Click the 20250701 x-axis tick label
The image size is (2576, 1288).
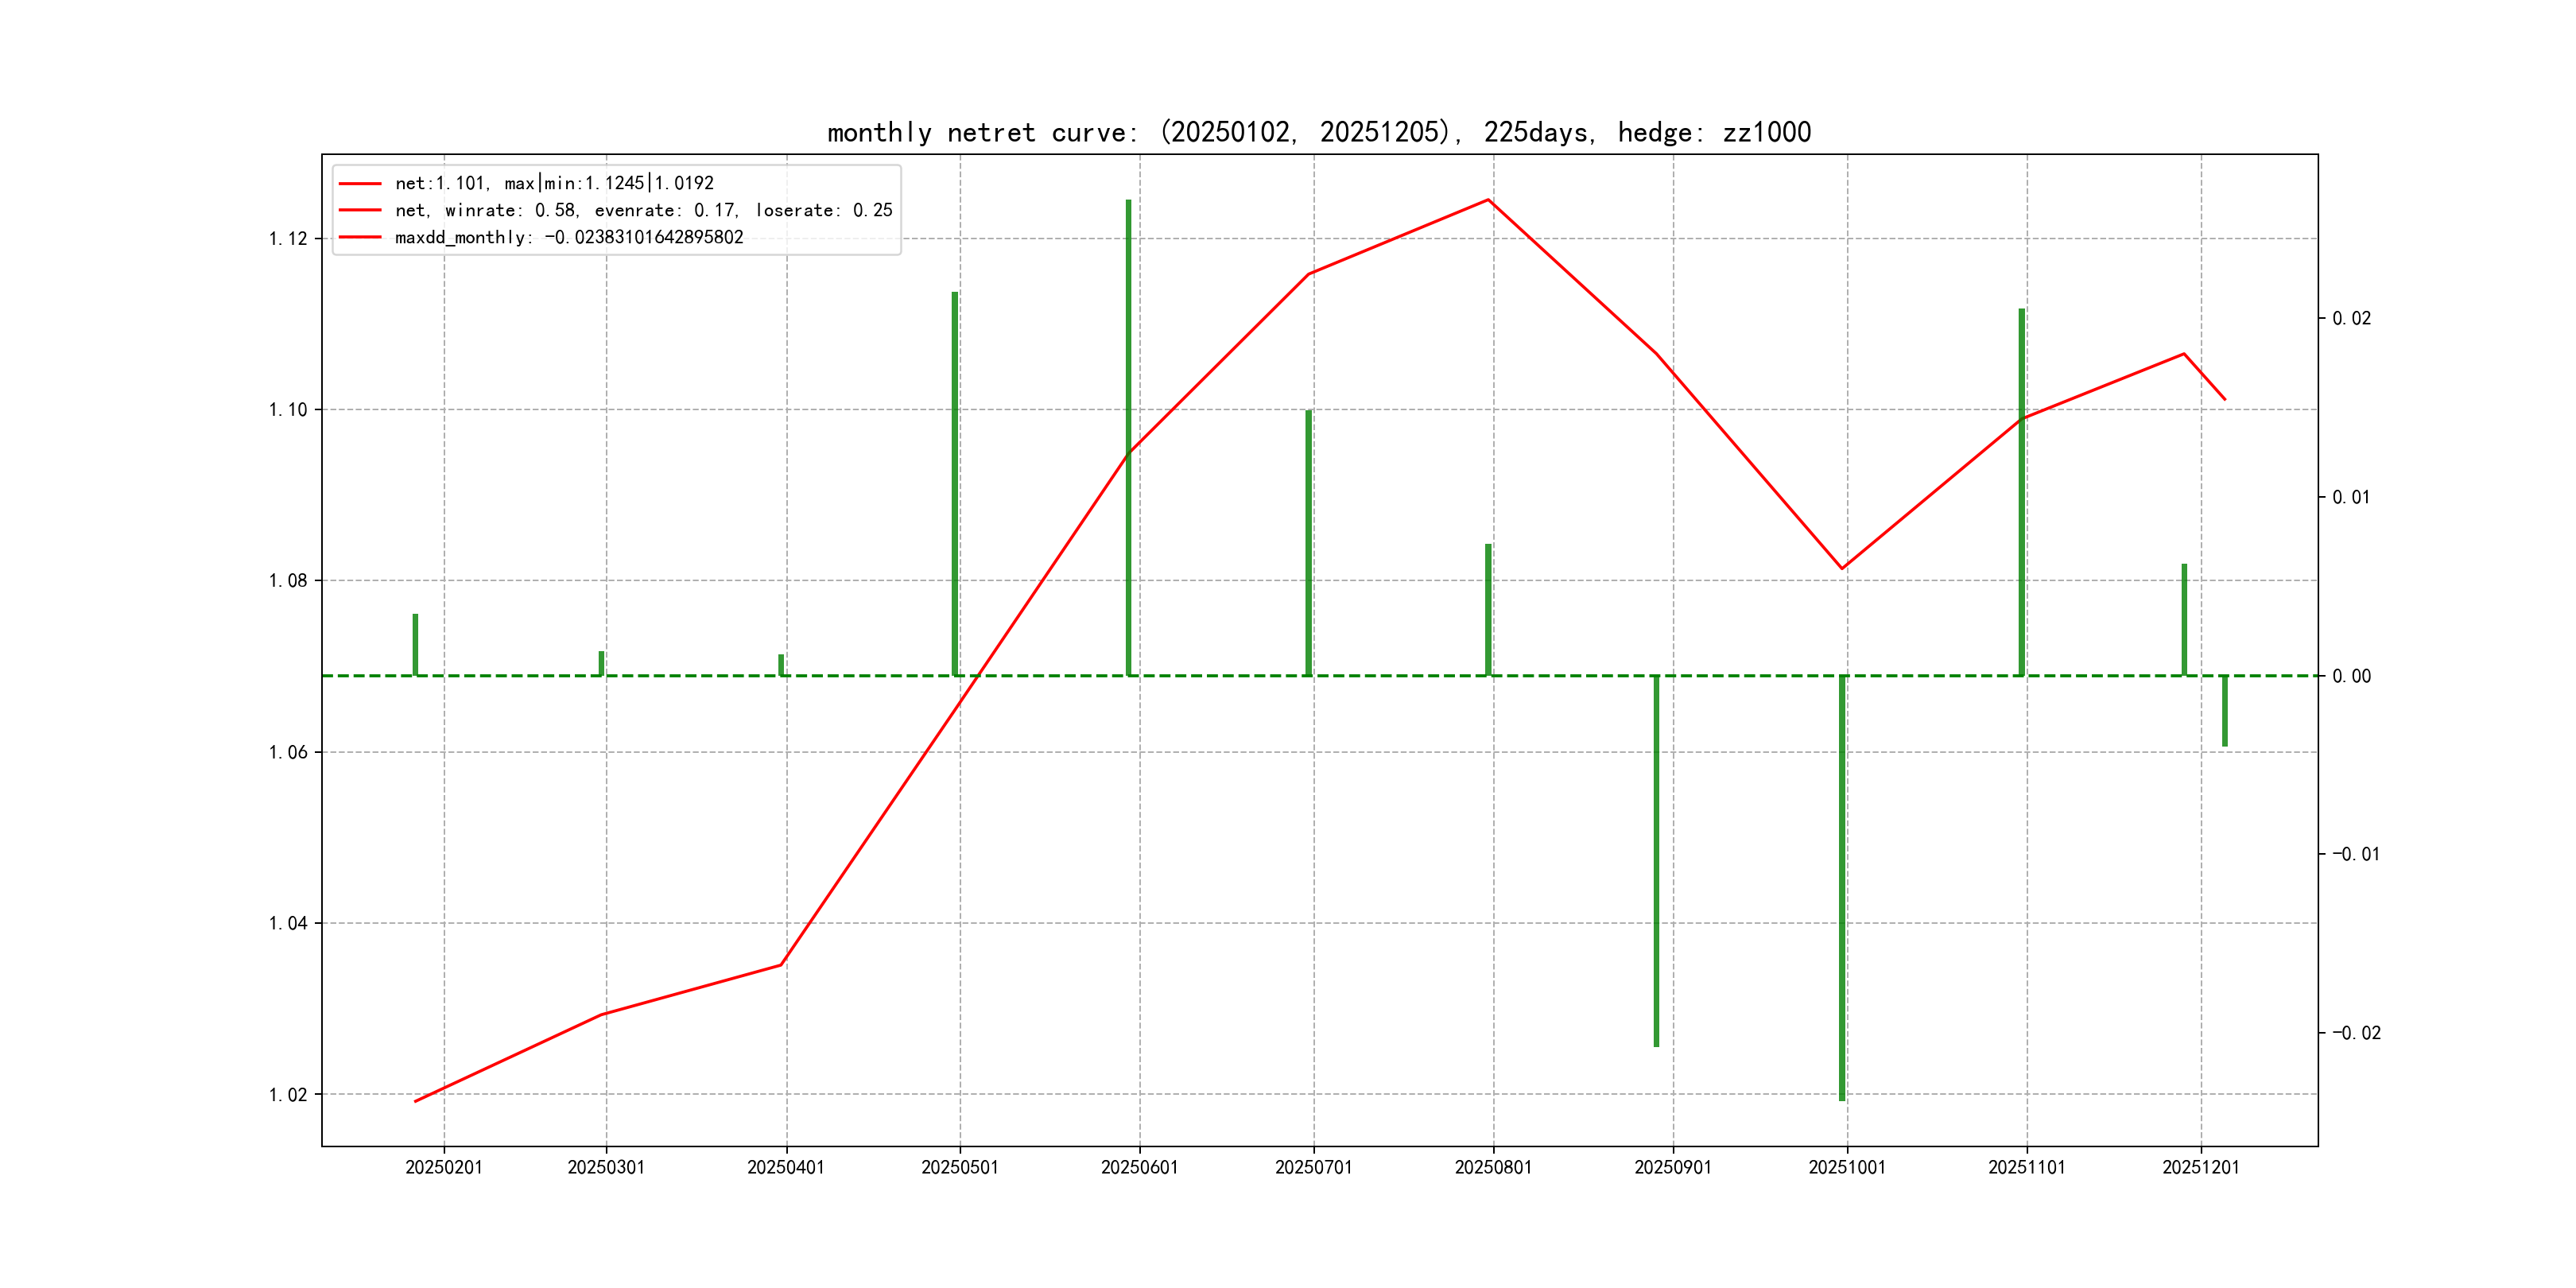pos(1313,1167)
